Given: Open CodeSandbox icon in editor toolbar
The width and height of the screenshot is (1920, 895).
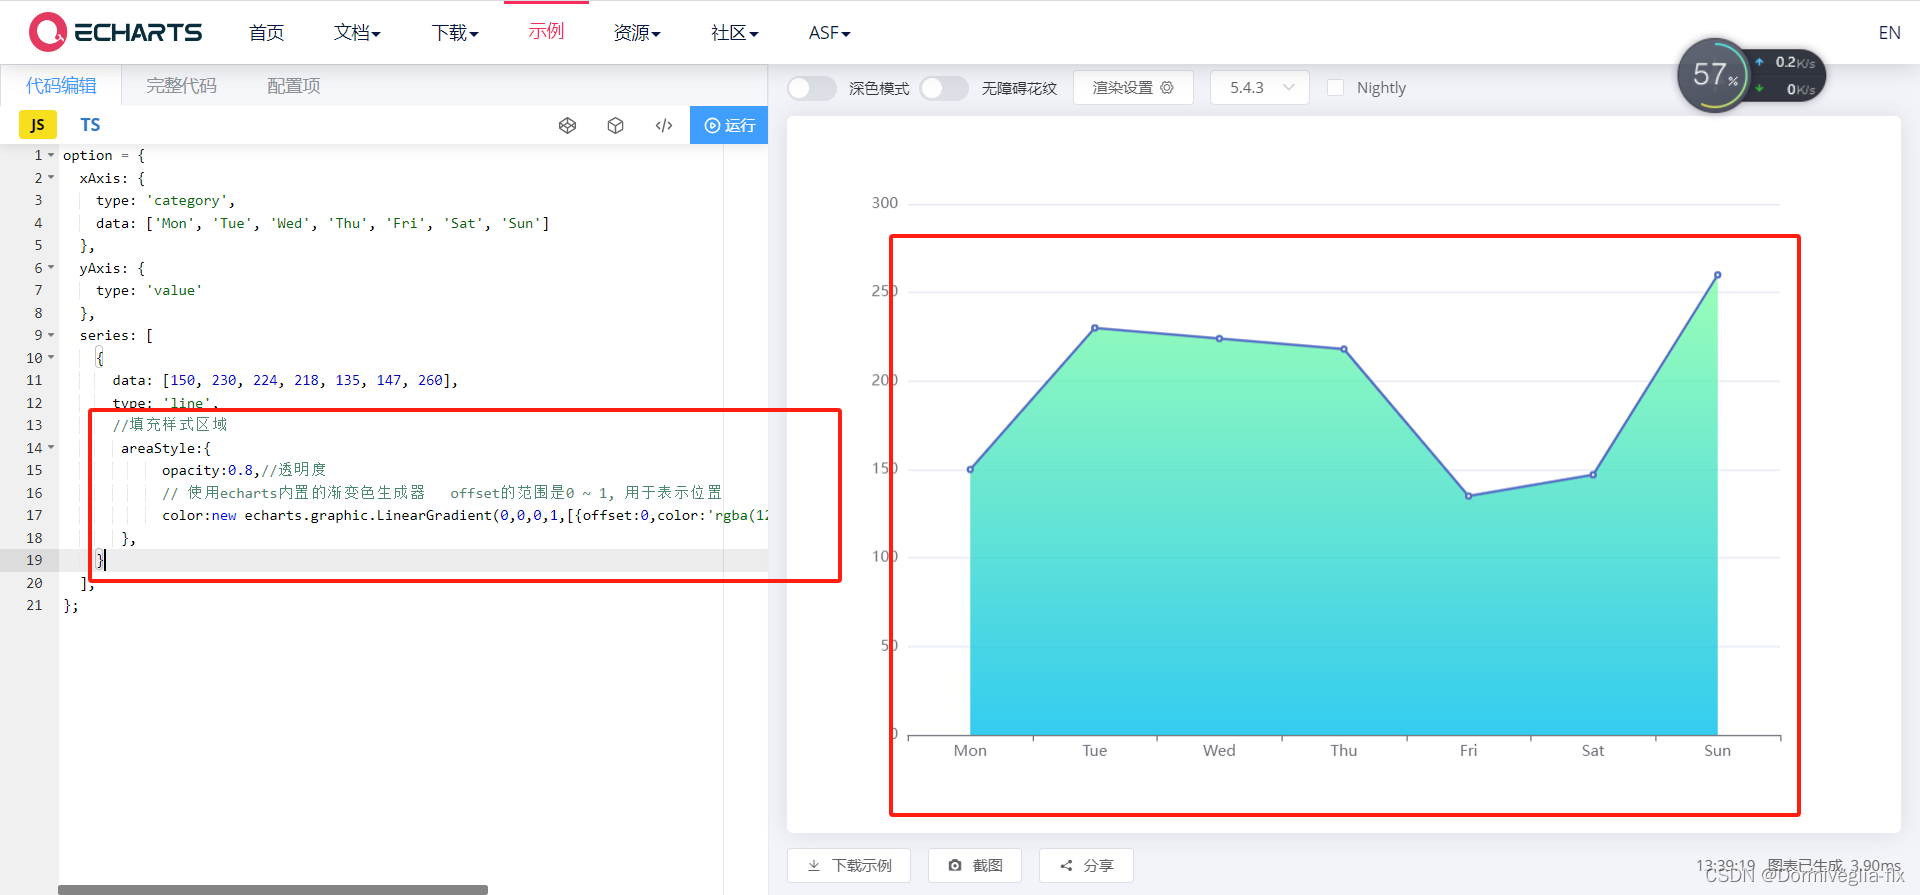Looking at the screenshot, I should pos(567,125).
